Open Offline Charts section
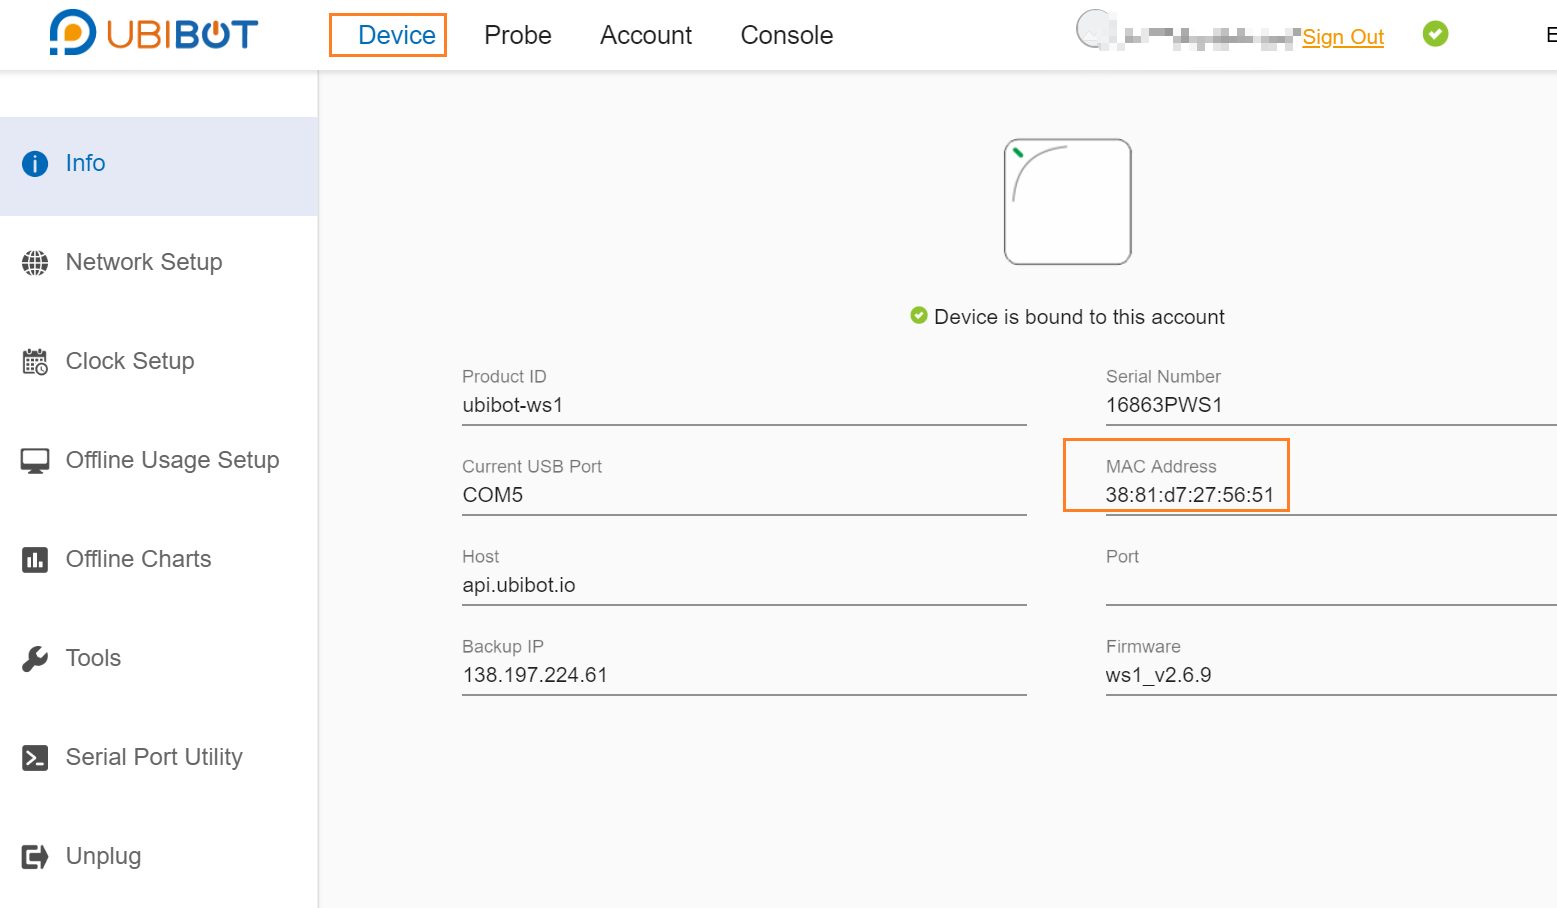1557x908 pixels. coord(159,559)
